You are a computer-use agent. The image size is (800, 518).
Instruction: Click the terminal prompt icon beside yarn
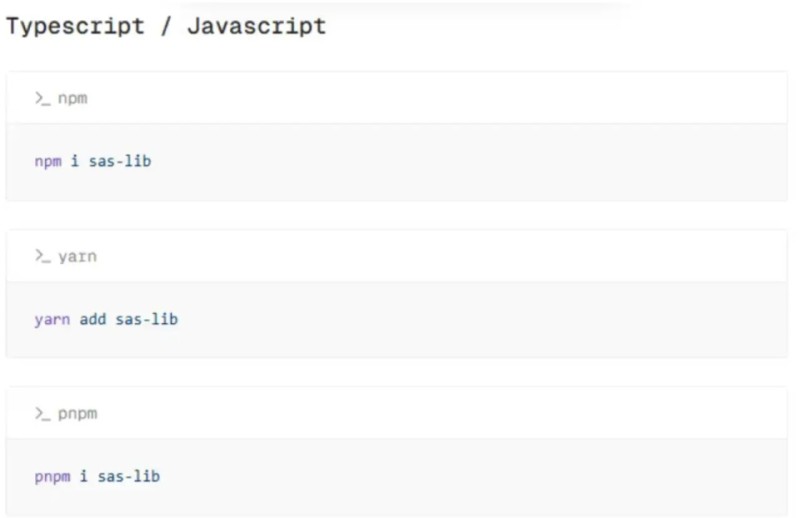pyautogui.click(x=43, y=256)
